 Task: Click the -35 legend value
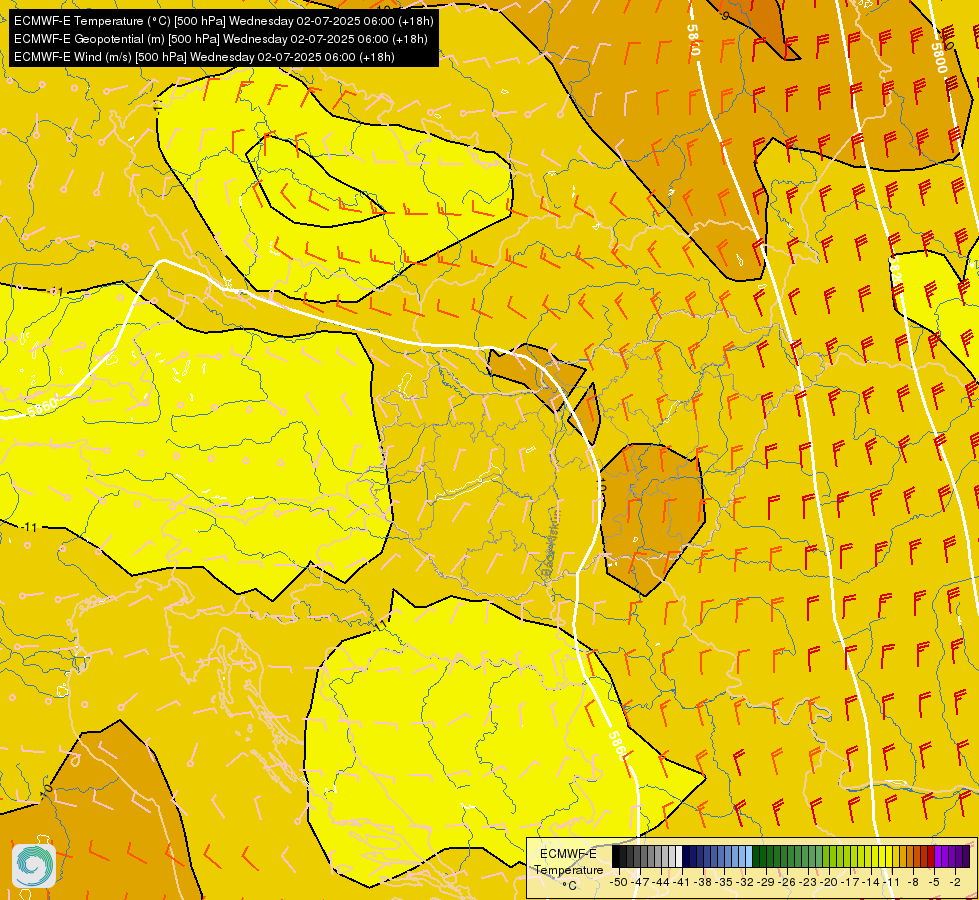(724, 882)
